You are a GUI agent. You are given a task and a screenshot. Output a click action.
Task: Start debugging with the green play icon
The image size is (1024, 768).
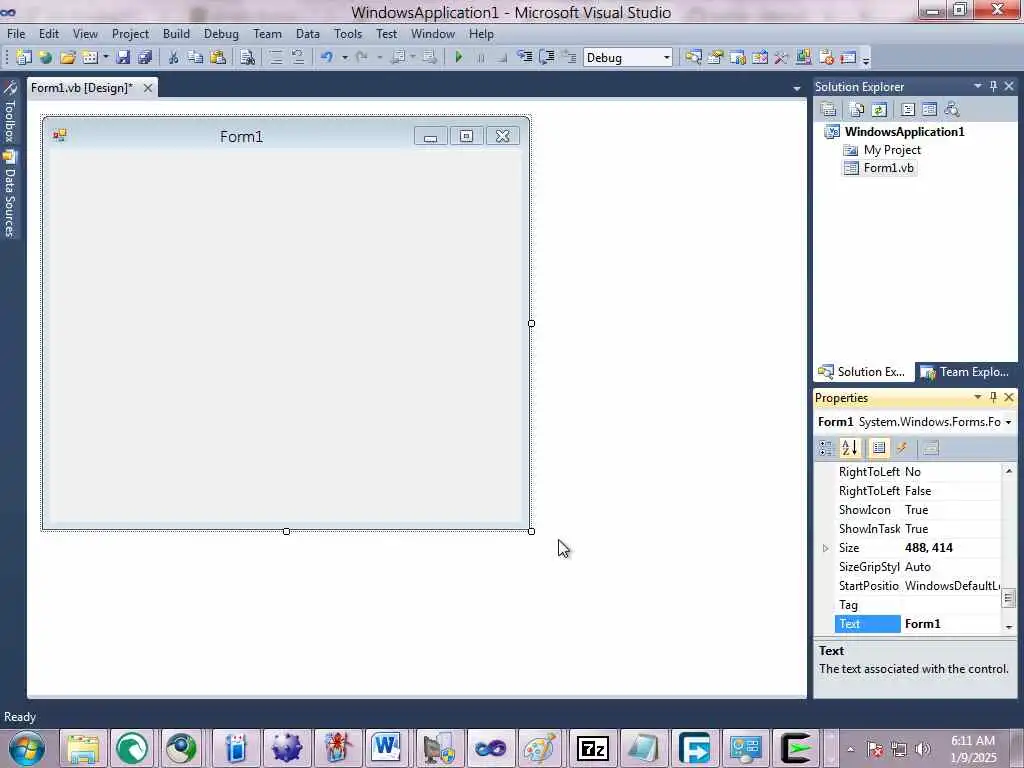(458, 57)
